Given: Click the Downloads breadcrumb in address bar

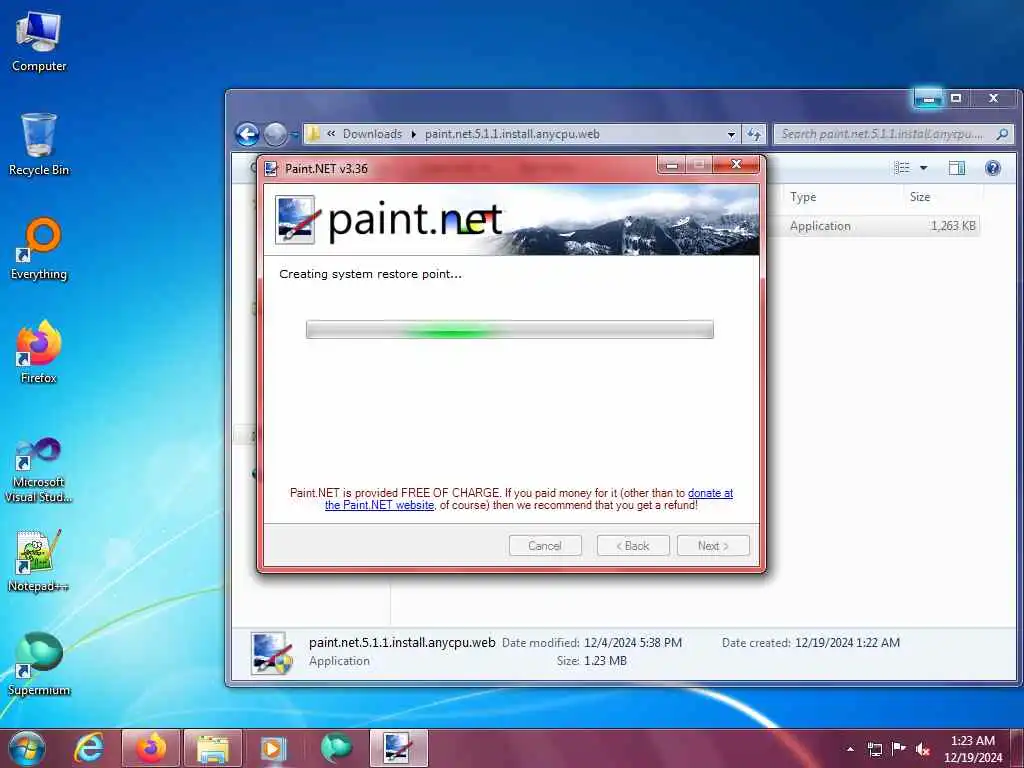Looking at the screenshot, I should coord(372,134).
